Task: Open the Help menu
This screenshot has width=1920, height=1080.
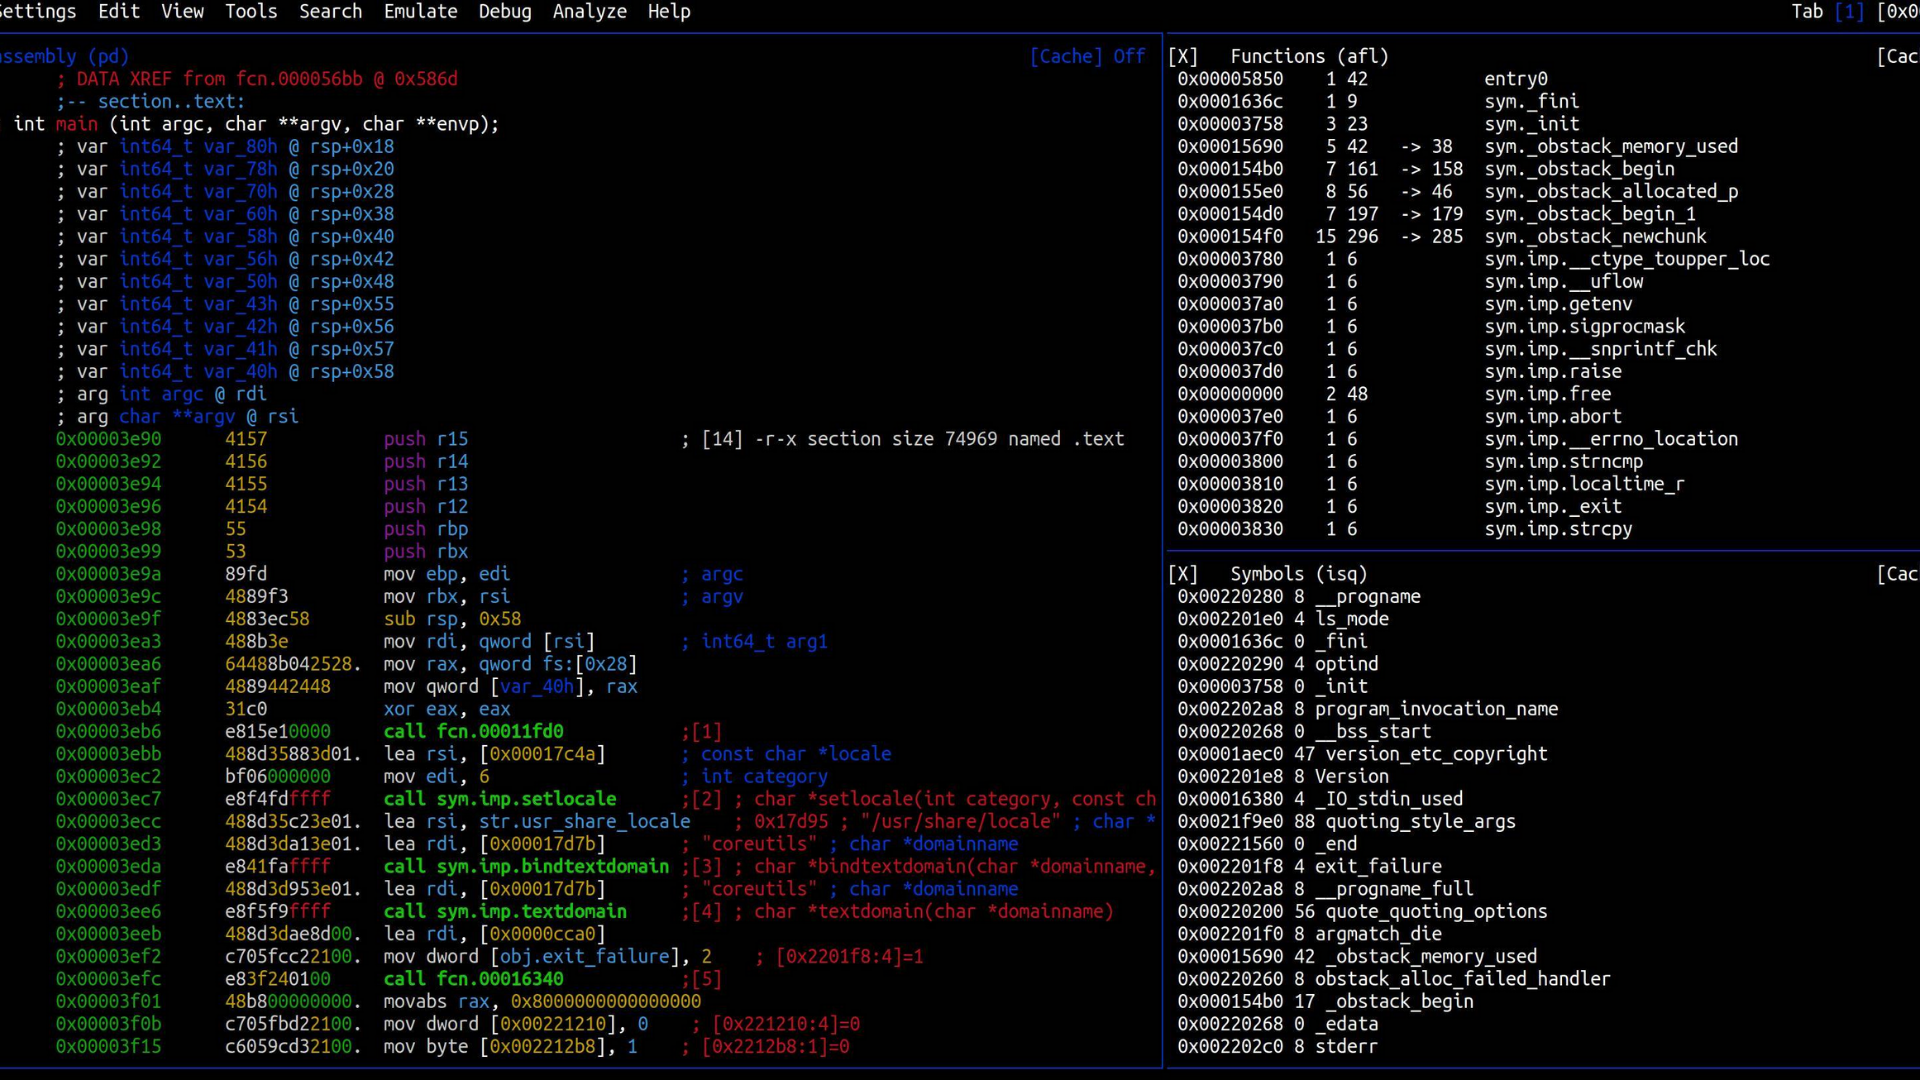Action: pyautogui.click(x=669, y=11)
